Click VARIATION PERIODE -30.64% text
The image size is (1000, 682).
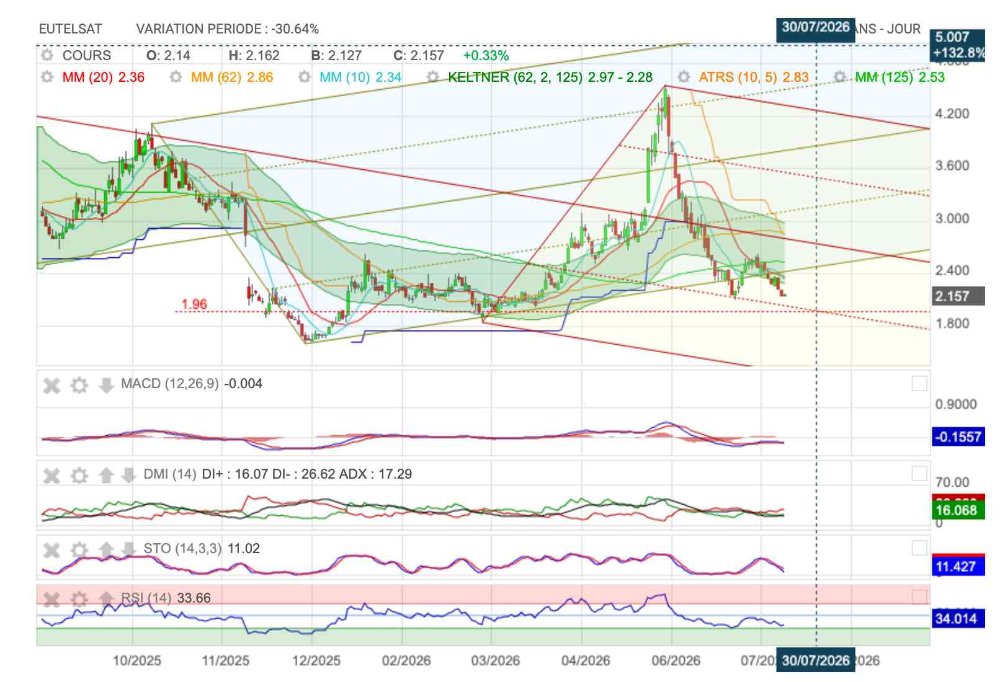(227, 29)
